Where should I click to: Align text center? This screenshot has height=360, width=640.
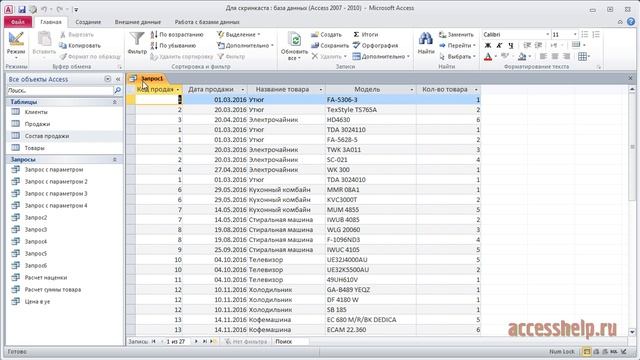555,57
